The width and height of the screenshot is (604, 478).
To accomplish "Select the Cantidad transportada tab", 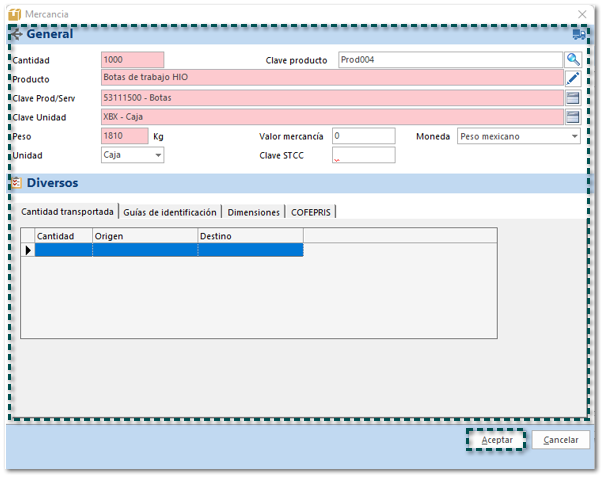I will [64, 212].
